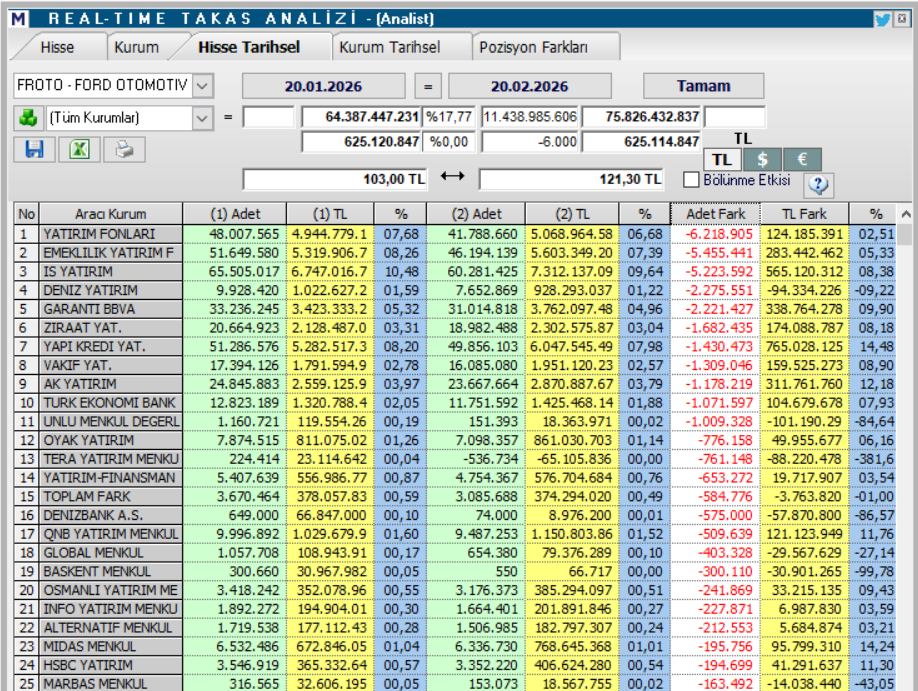
Task: Switch currency to dollar symbol
Action: click(x=762, y=160)
